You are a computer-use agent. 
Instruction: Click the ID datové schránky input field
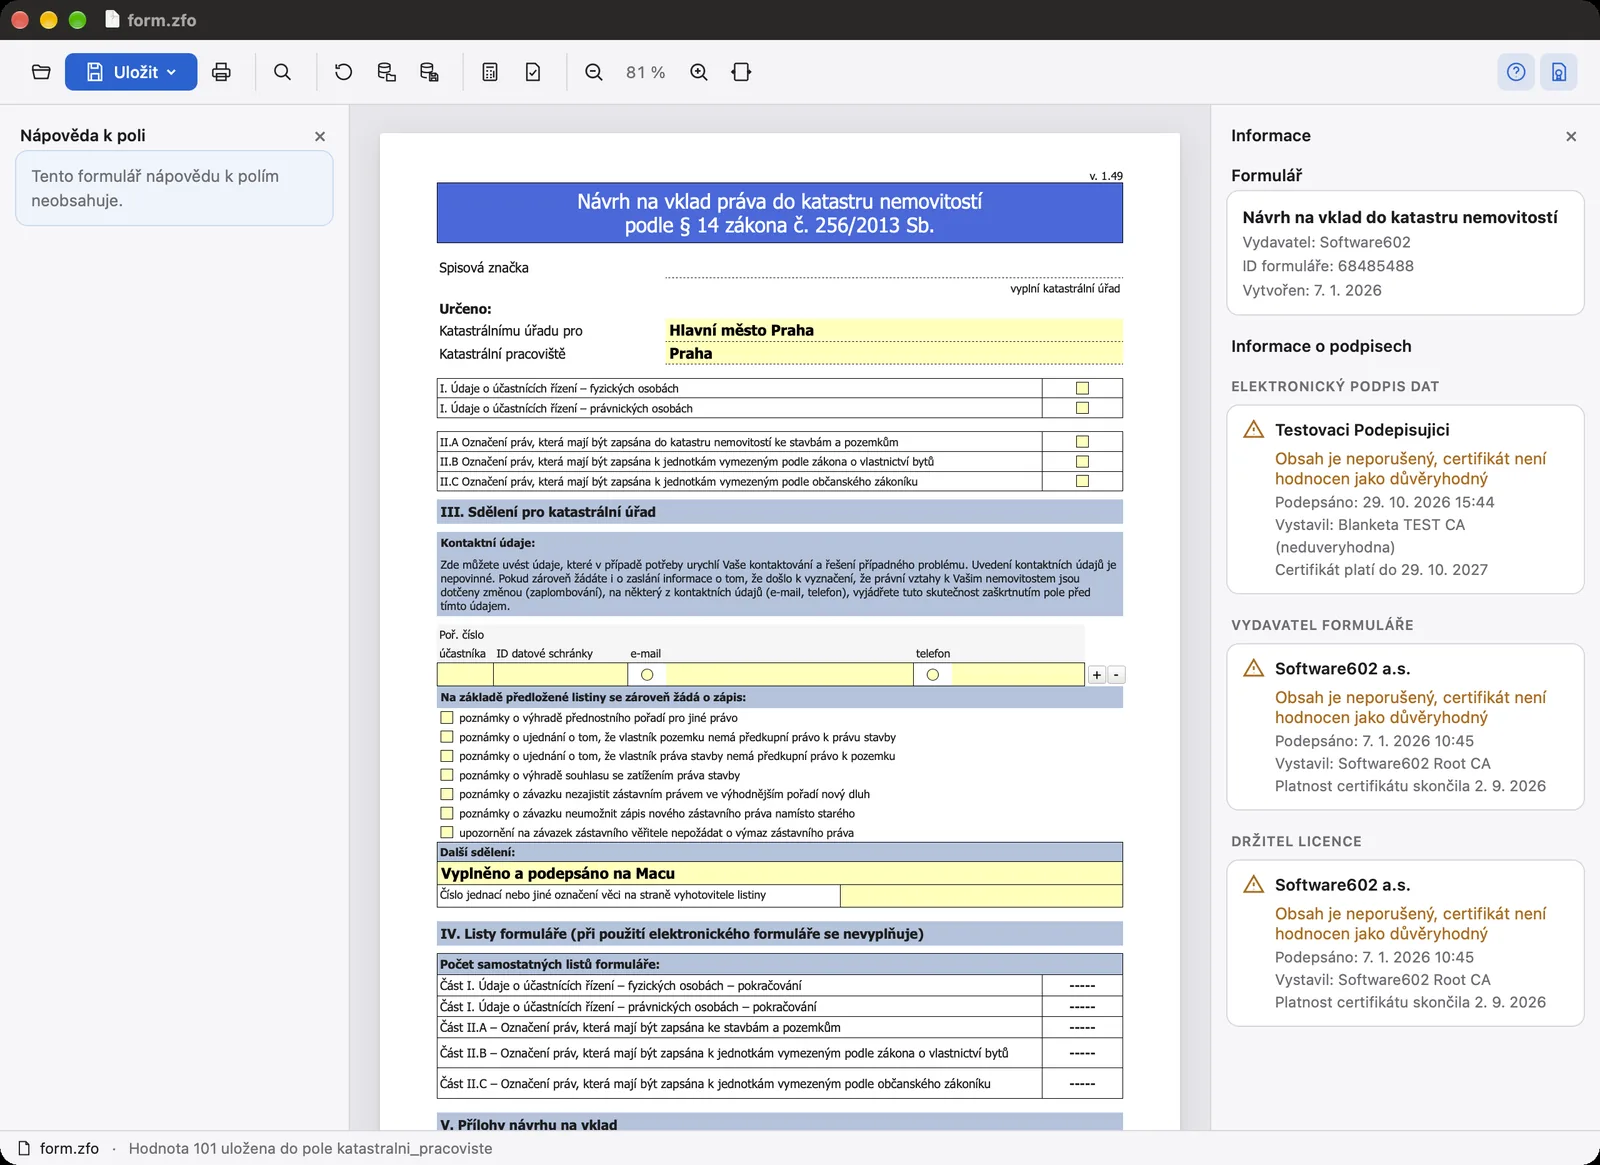[560, 675]
